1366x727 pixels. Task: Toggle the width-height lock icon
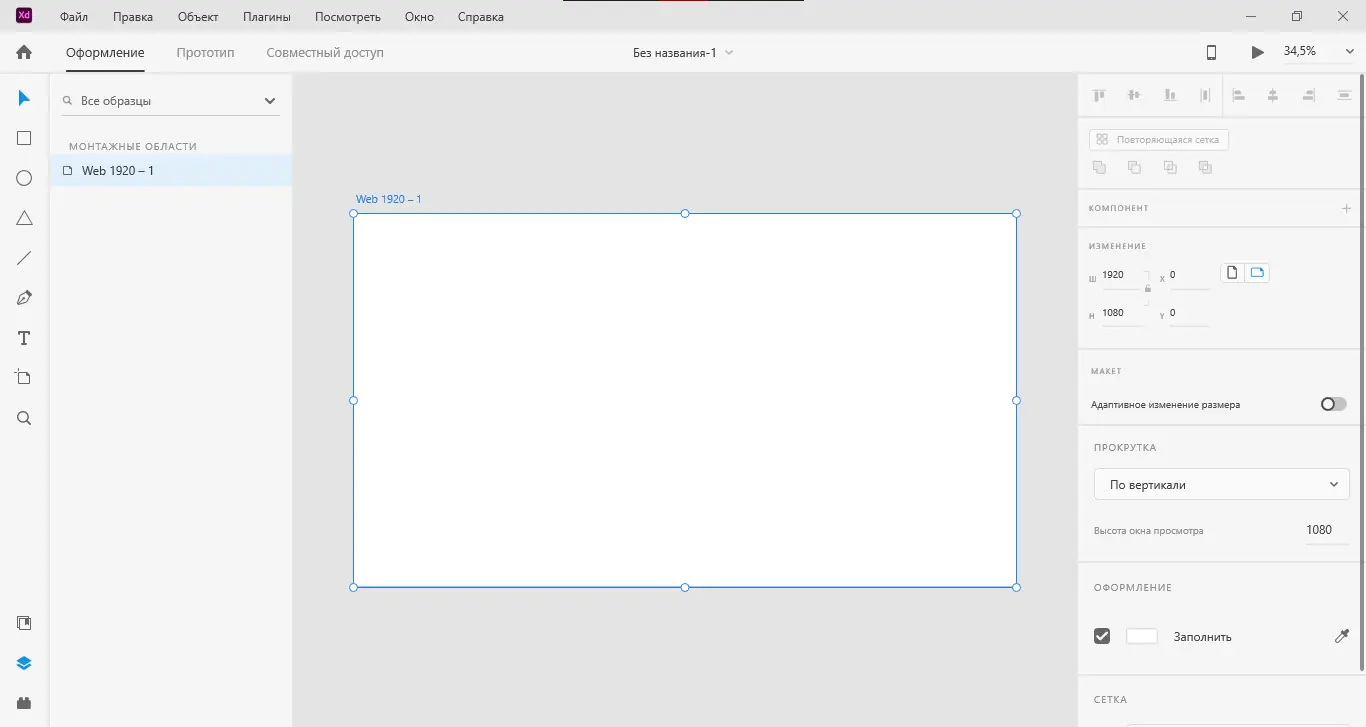tap(1147, 290)
